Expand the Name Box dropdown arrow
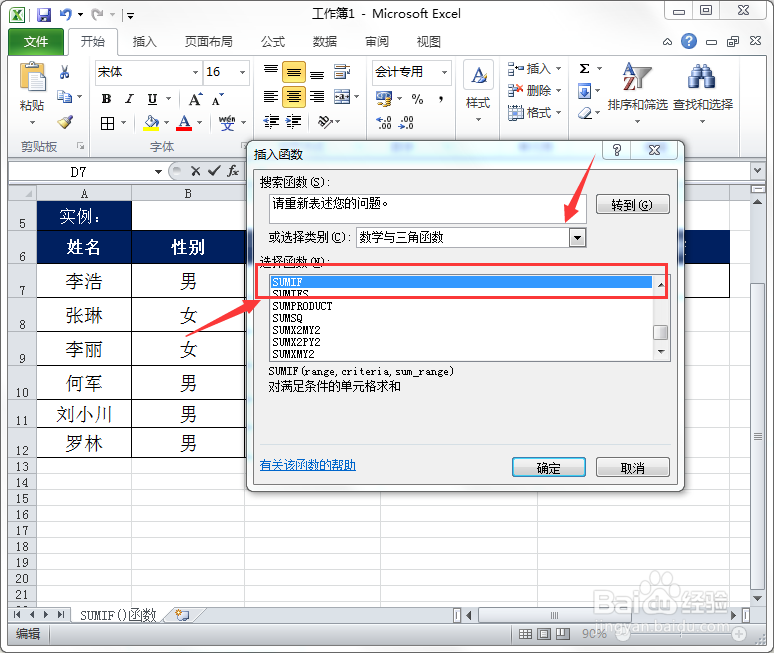774x653 pixels. 158,172
